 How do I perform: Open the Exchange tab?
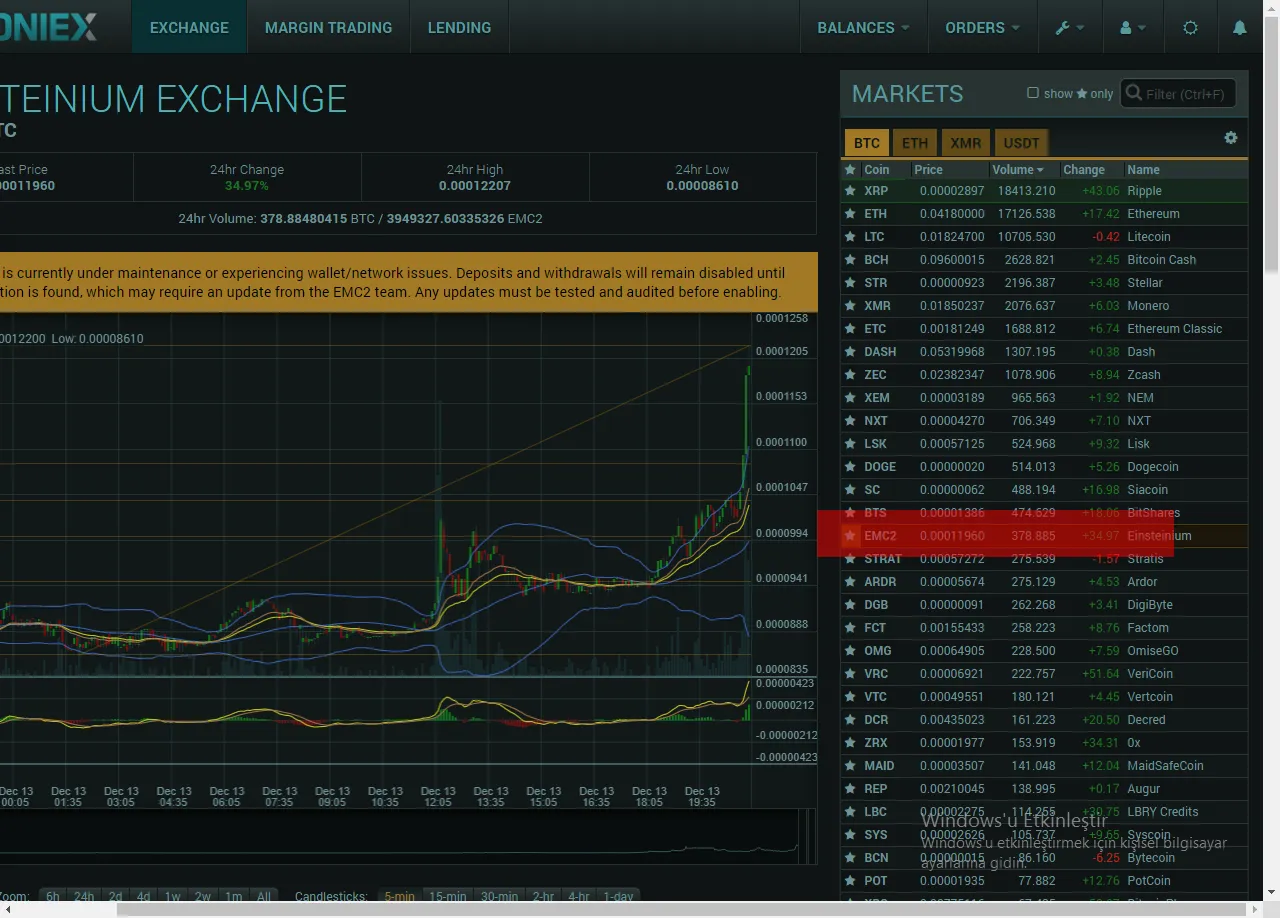pyautogui.click(x=189, y=27)
